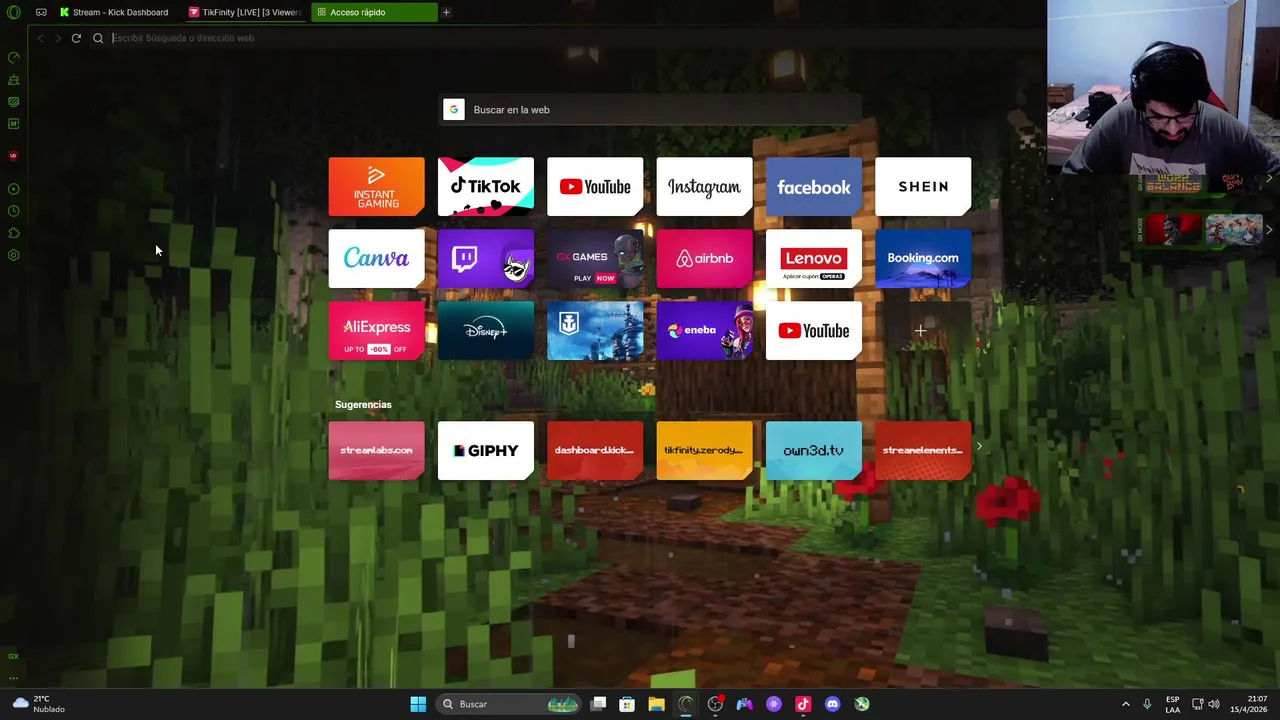The width and height of the screenshot is (1280, 720).
Task: Click the volume icon in system tray
Action: click(1214, 704)
